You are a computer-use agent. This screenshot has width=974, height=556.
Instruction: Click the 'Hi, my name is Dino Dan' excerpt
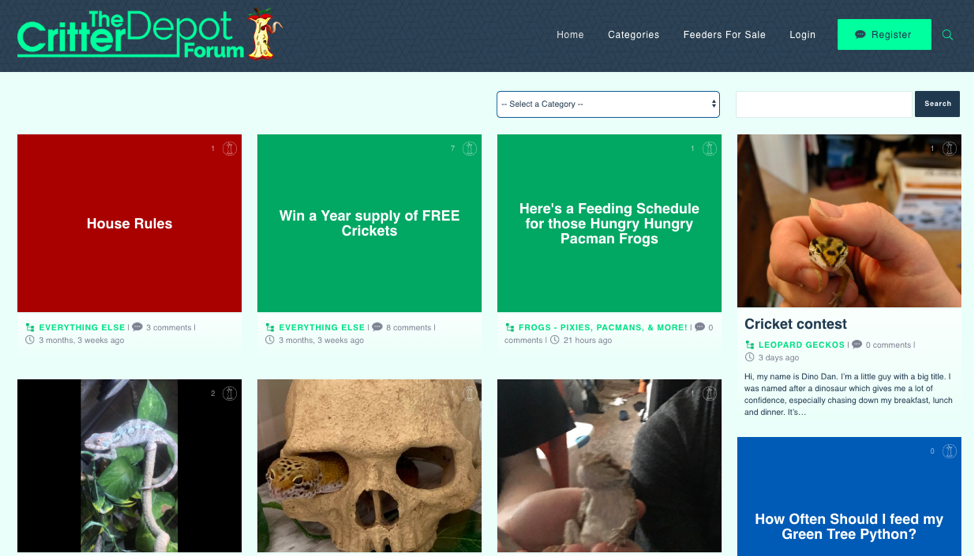tap(848, 394)
